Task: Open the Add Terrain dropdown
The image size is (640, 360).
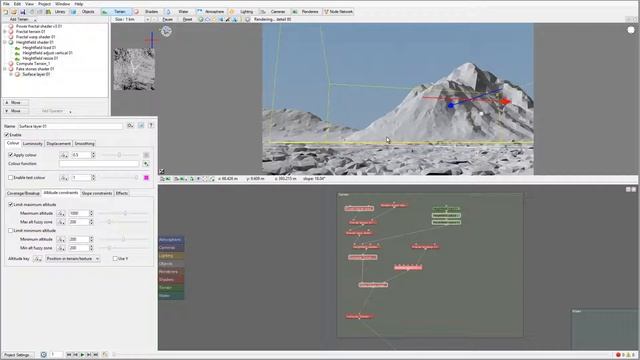Action: tap(21, 19)
